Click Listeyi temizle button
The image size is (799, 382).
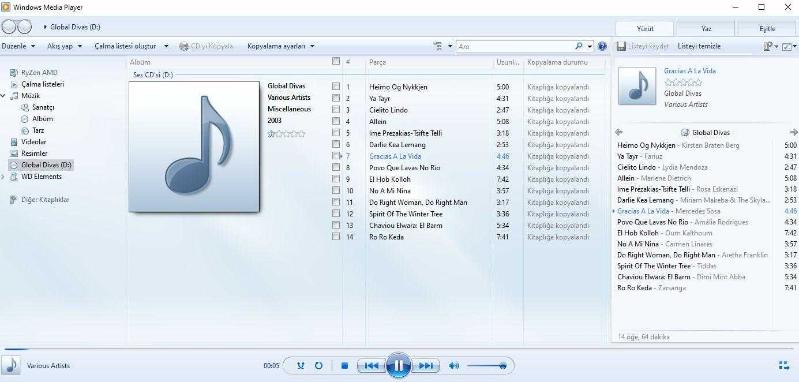pos(699,46)
